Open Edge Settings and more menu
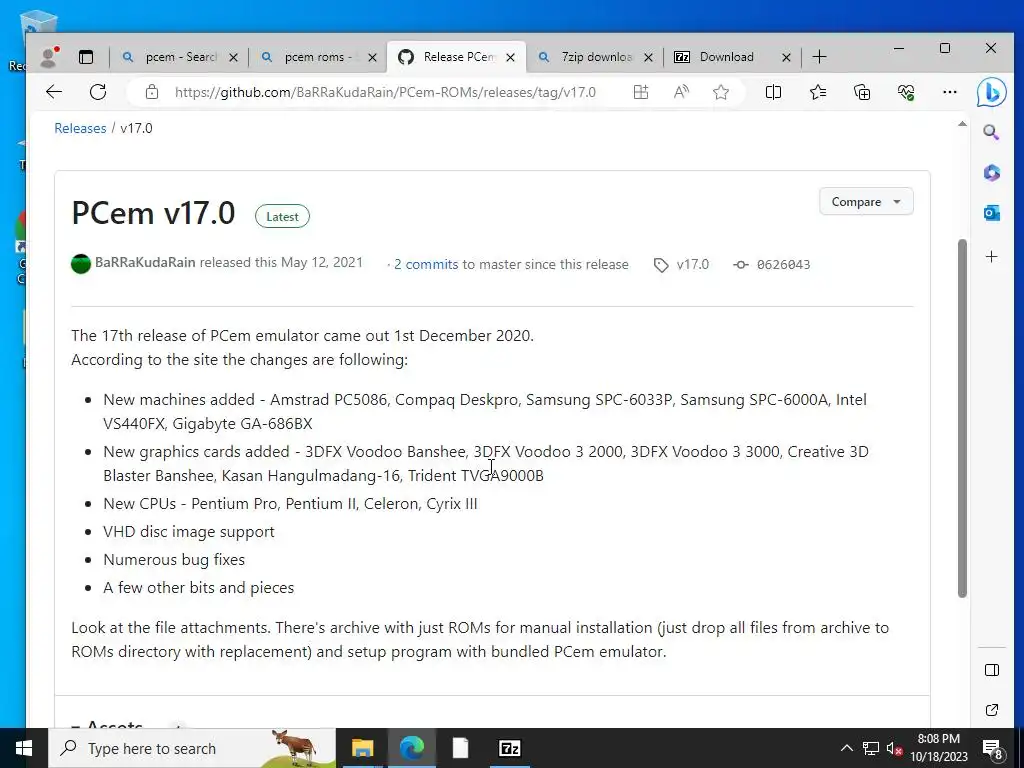Image resolution: width=1024 pixels, height=768 pixels. point(950,92)
